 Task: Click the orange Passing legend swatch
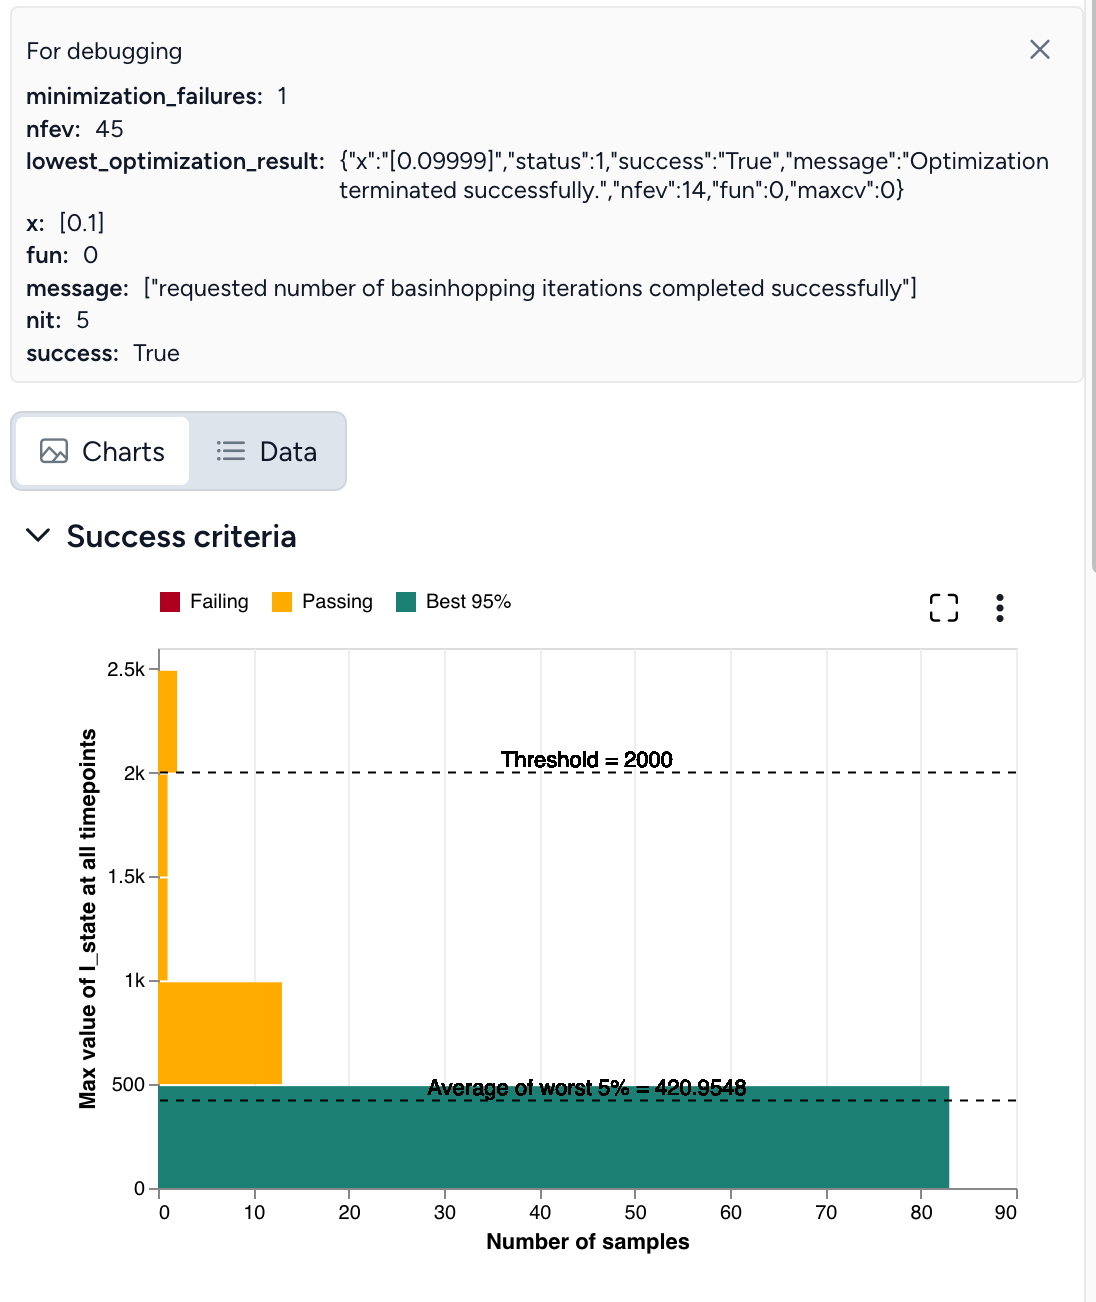(280, 601)
